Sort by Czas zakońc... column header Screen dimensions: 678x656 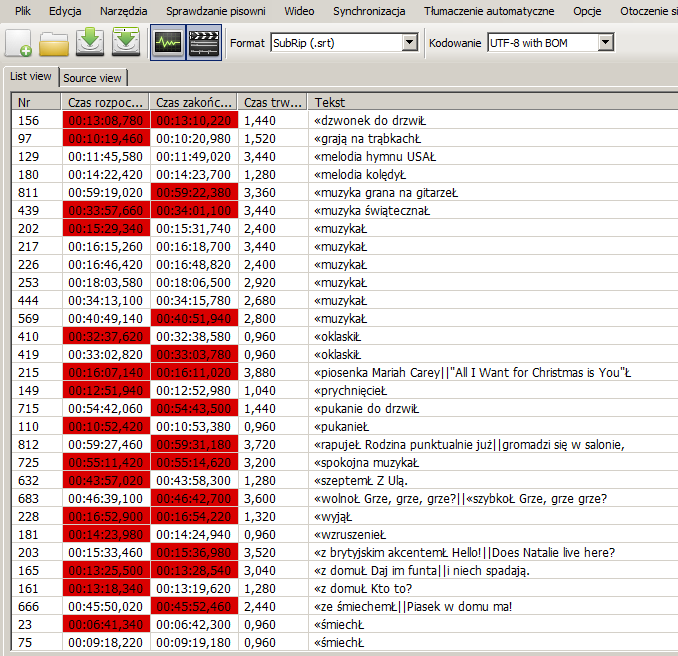193,102
